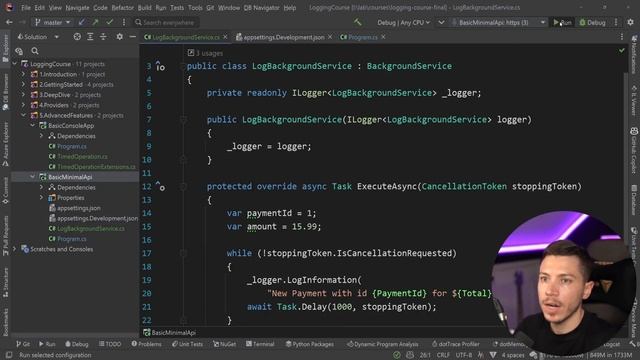This screenshot has height=360, width=640.
Task: Click the Collapse All icon in Solution panel
Action: pyautogui.click(x=103, y=37)
